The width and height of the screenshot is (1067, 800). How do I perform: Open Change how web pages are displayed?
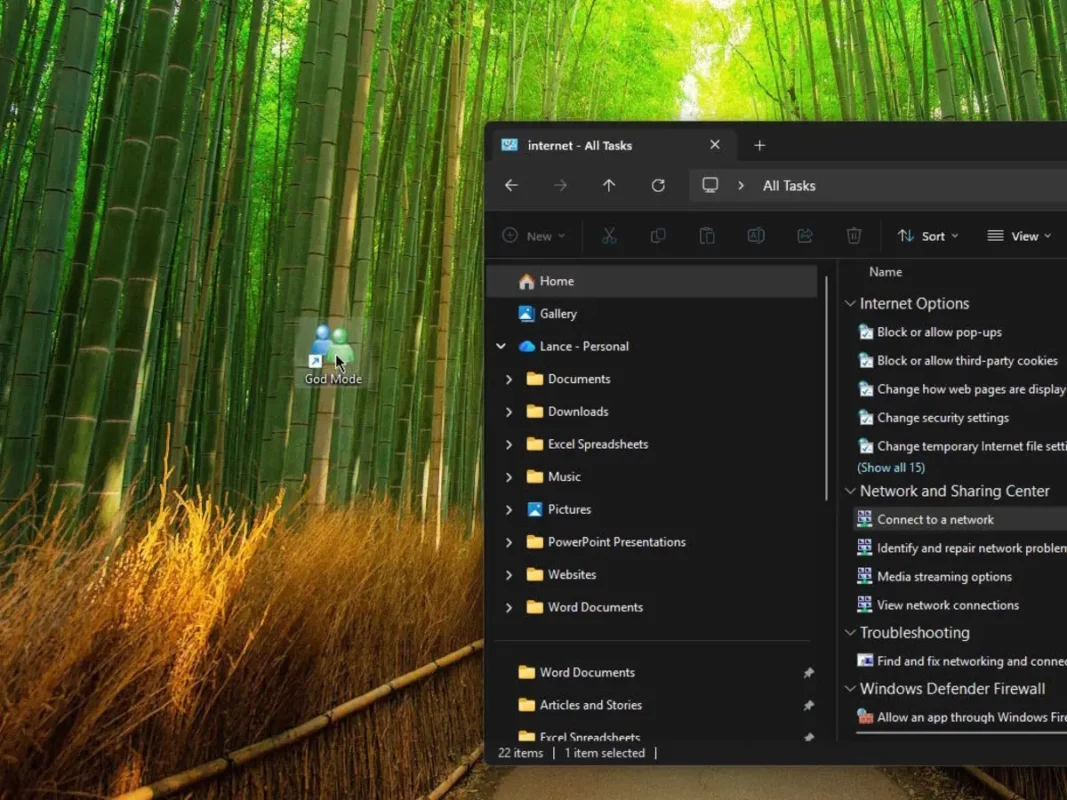962,389
